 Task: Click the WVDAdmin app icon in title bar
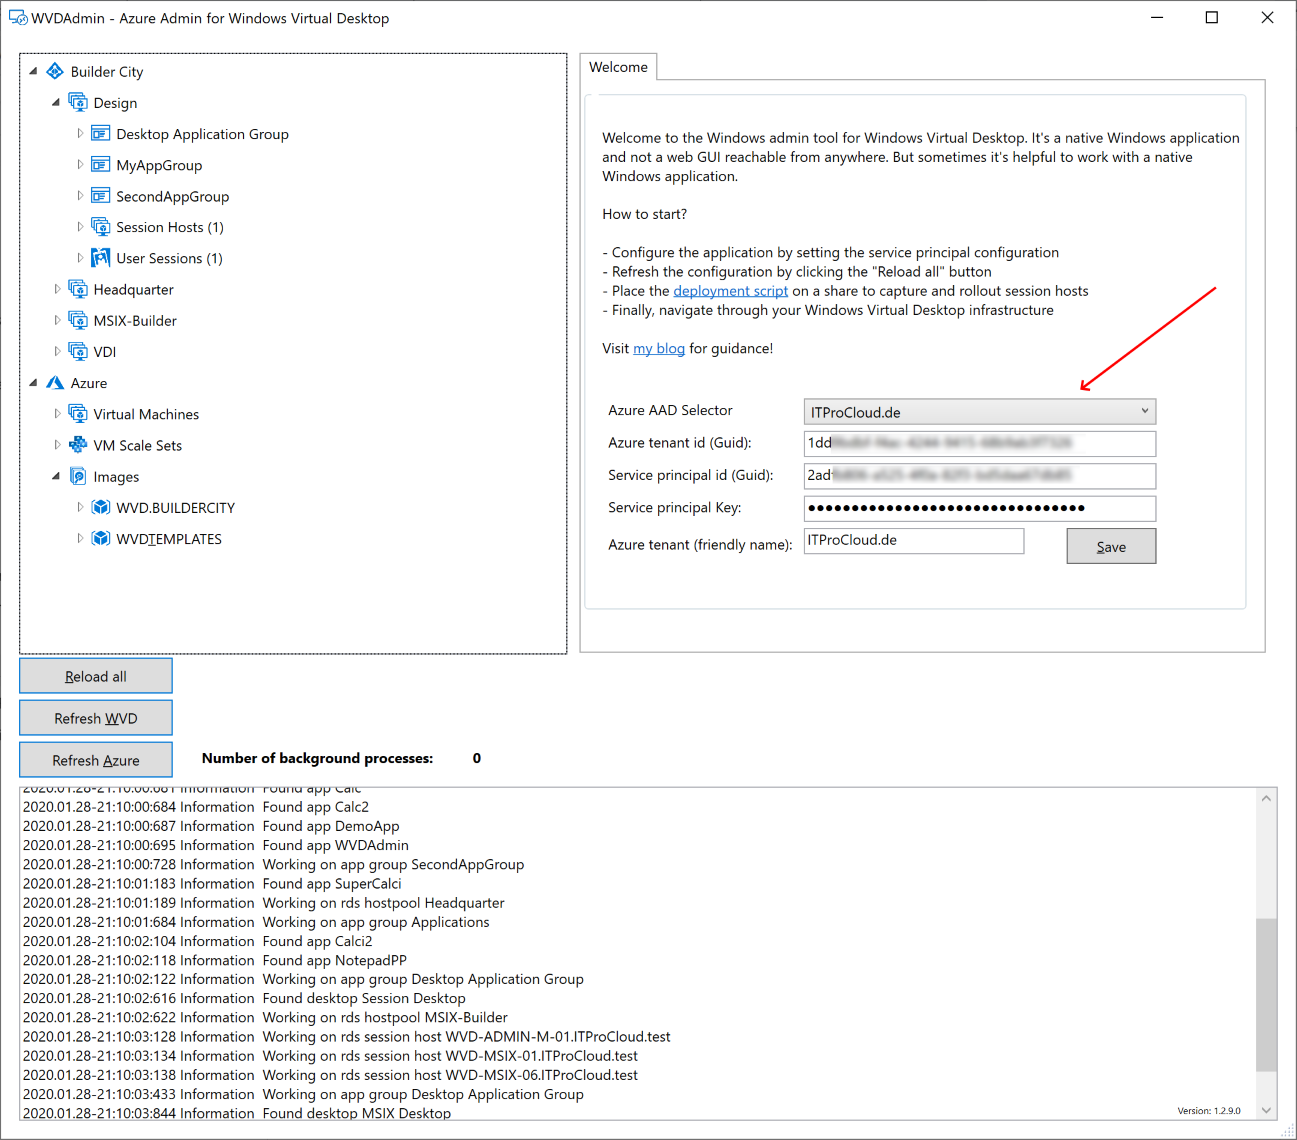click(18, 18)
